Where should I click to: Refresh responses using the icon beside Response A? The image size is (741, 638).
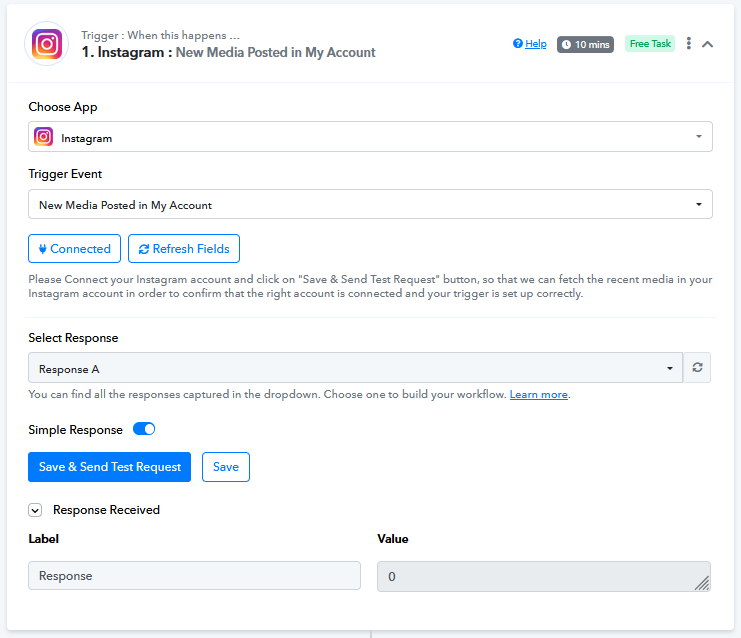point(697,368)
